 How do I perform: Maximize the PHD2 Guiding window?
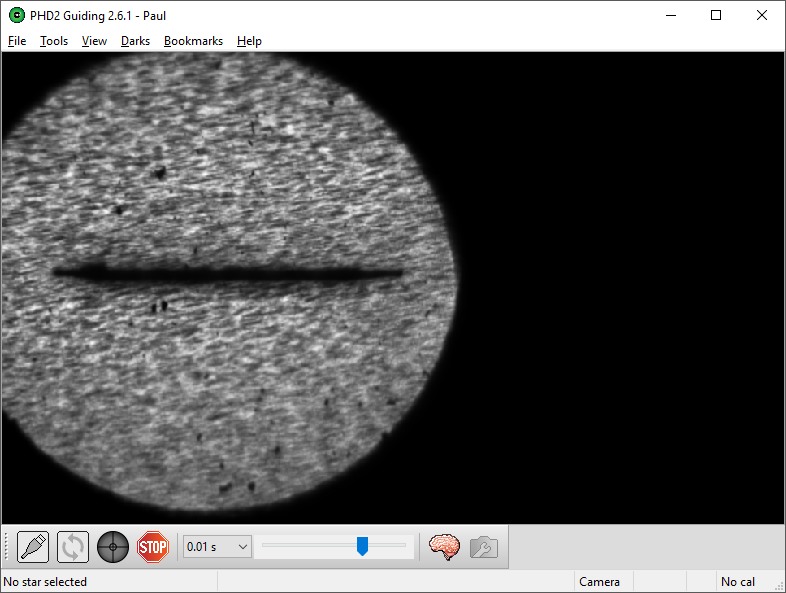pos(716,15)
